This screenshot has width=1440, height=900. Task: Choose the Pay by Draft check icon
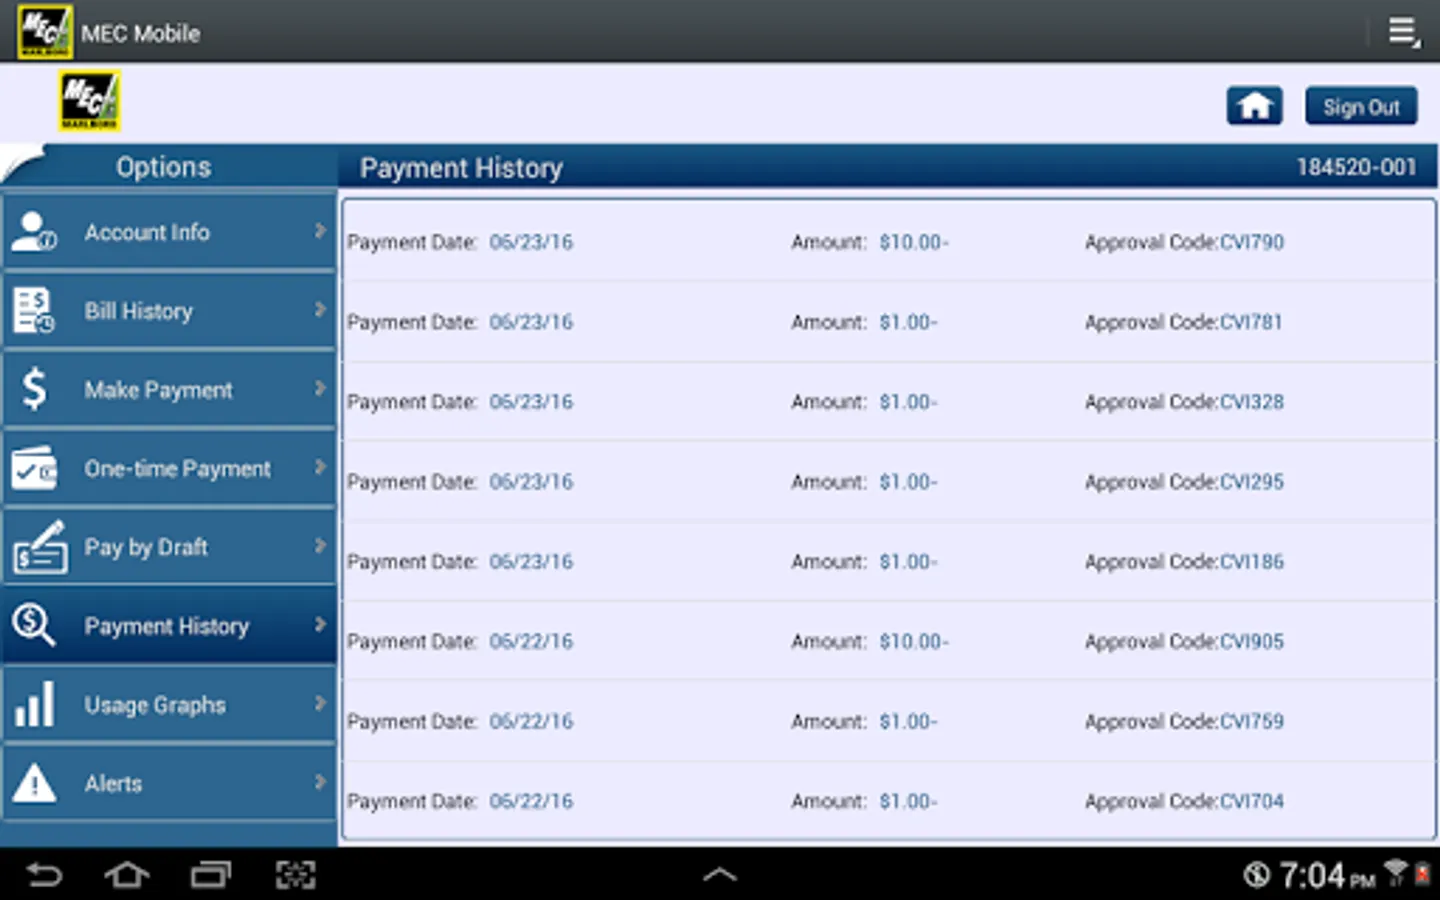39,546
